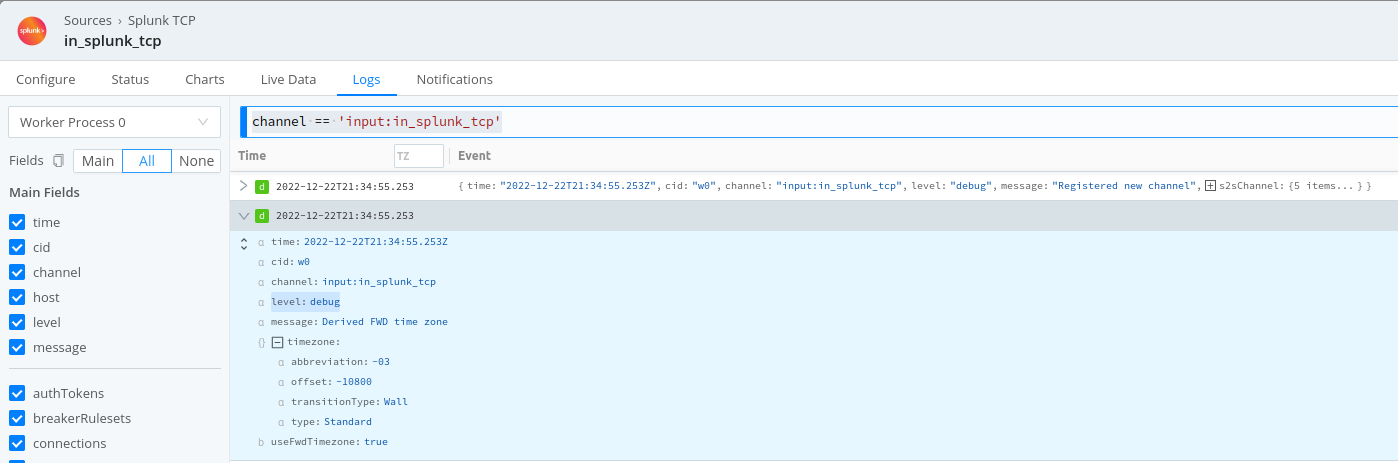1398x463 pixels.
Task: Toggle the host field checkbox
Action: click(x=17, y=297)
